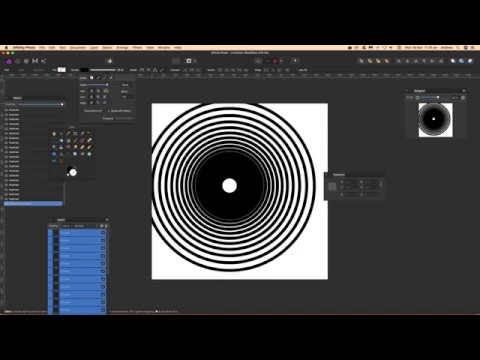Choose the Solid Line stroke style icon
The width and height of the screenshot is (480, 360).
pos(98,77)
